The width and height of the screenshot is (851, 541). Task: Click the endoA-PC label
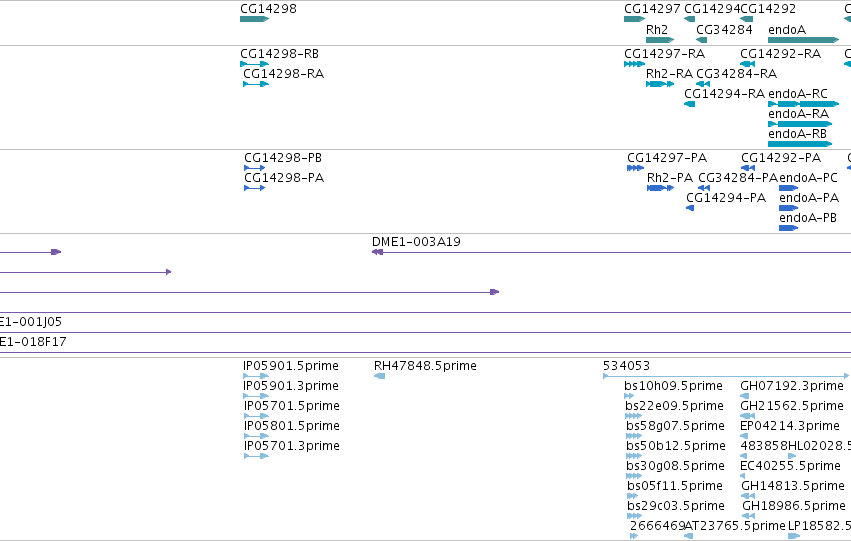[x=808, y=178]
